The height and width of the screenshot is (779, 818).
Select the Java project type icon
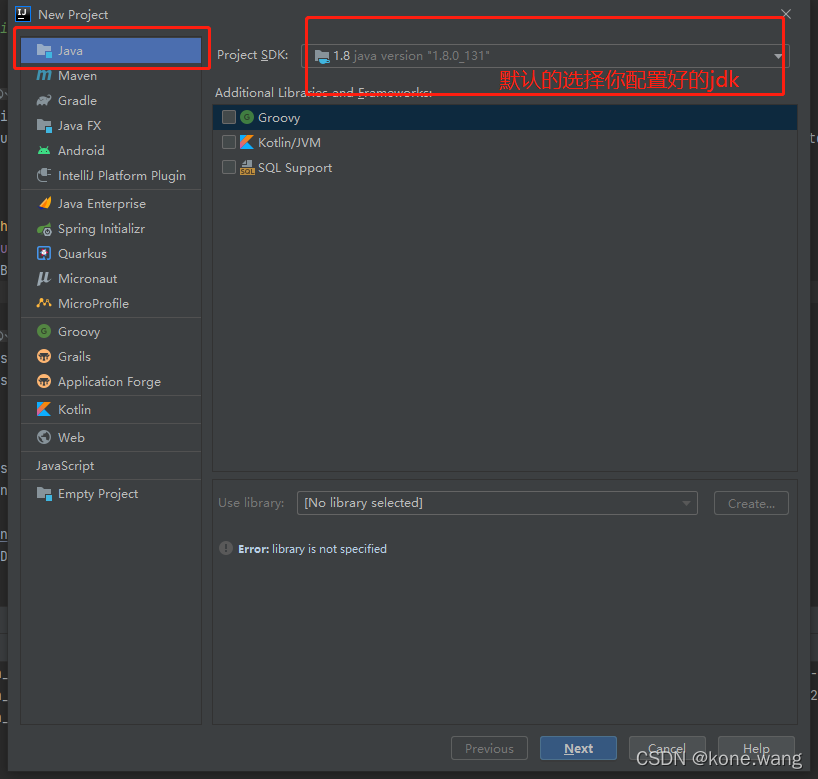click(44, 51)
